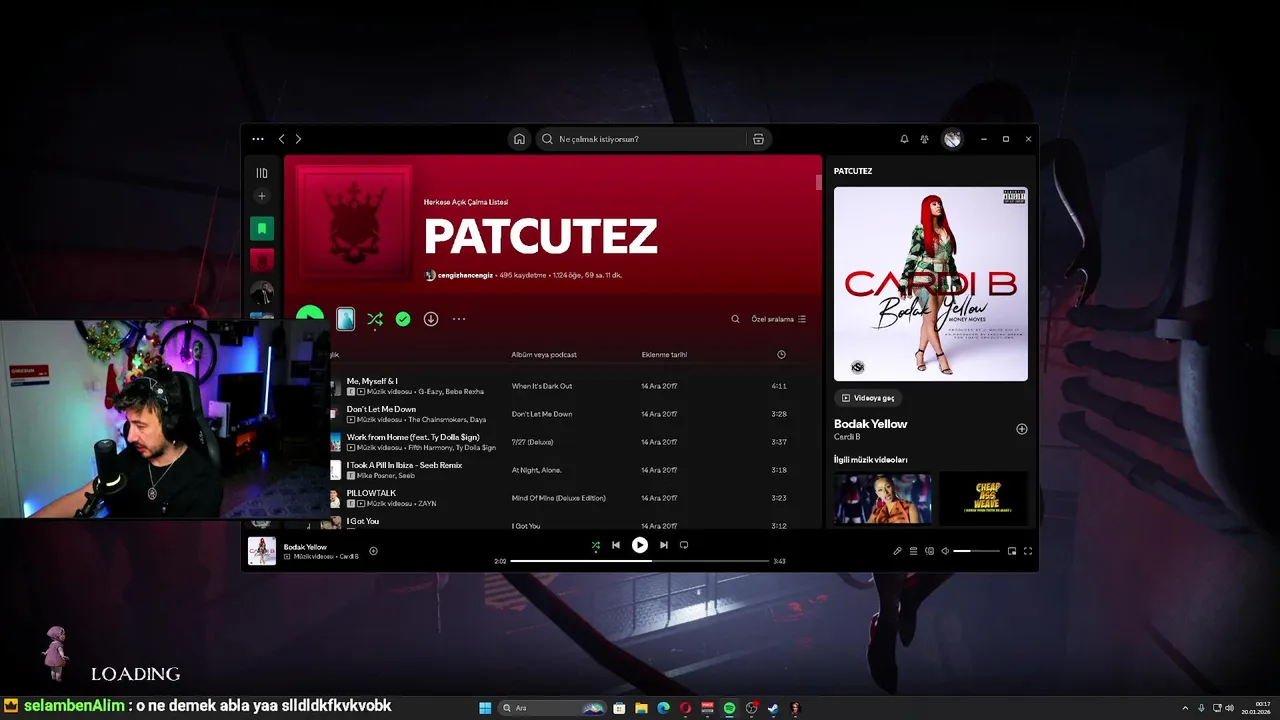Open the mini player icon
Screen dimensions: 1280x720
pos(1012,551)
